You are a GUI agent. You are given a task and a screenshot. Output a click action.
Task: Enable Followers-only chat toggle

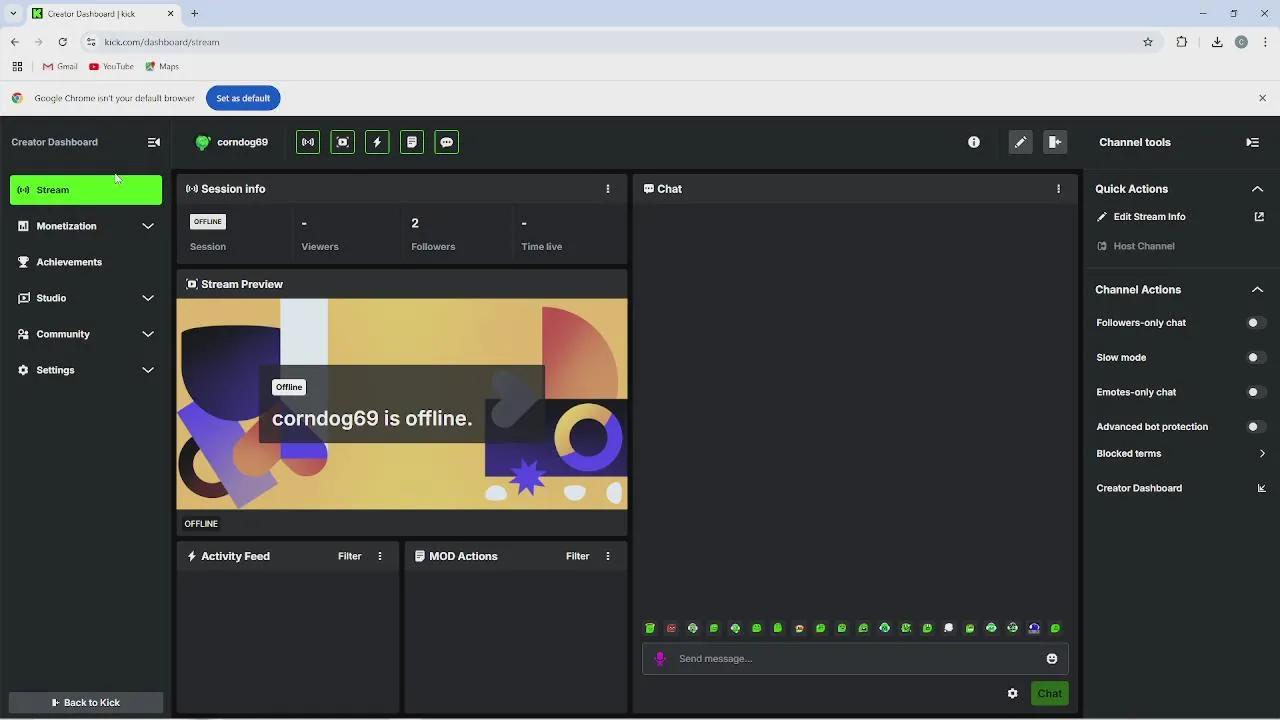click(1255, 323)
